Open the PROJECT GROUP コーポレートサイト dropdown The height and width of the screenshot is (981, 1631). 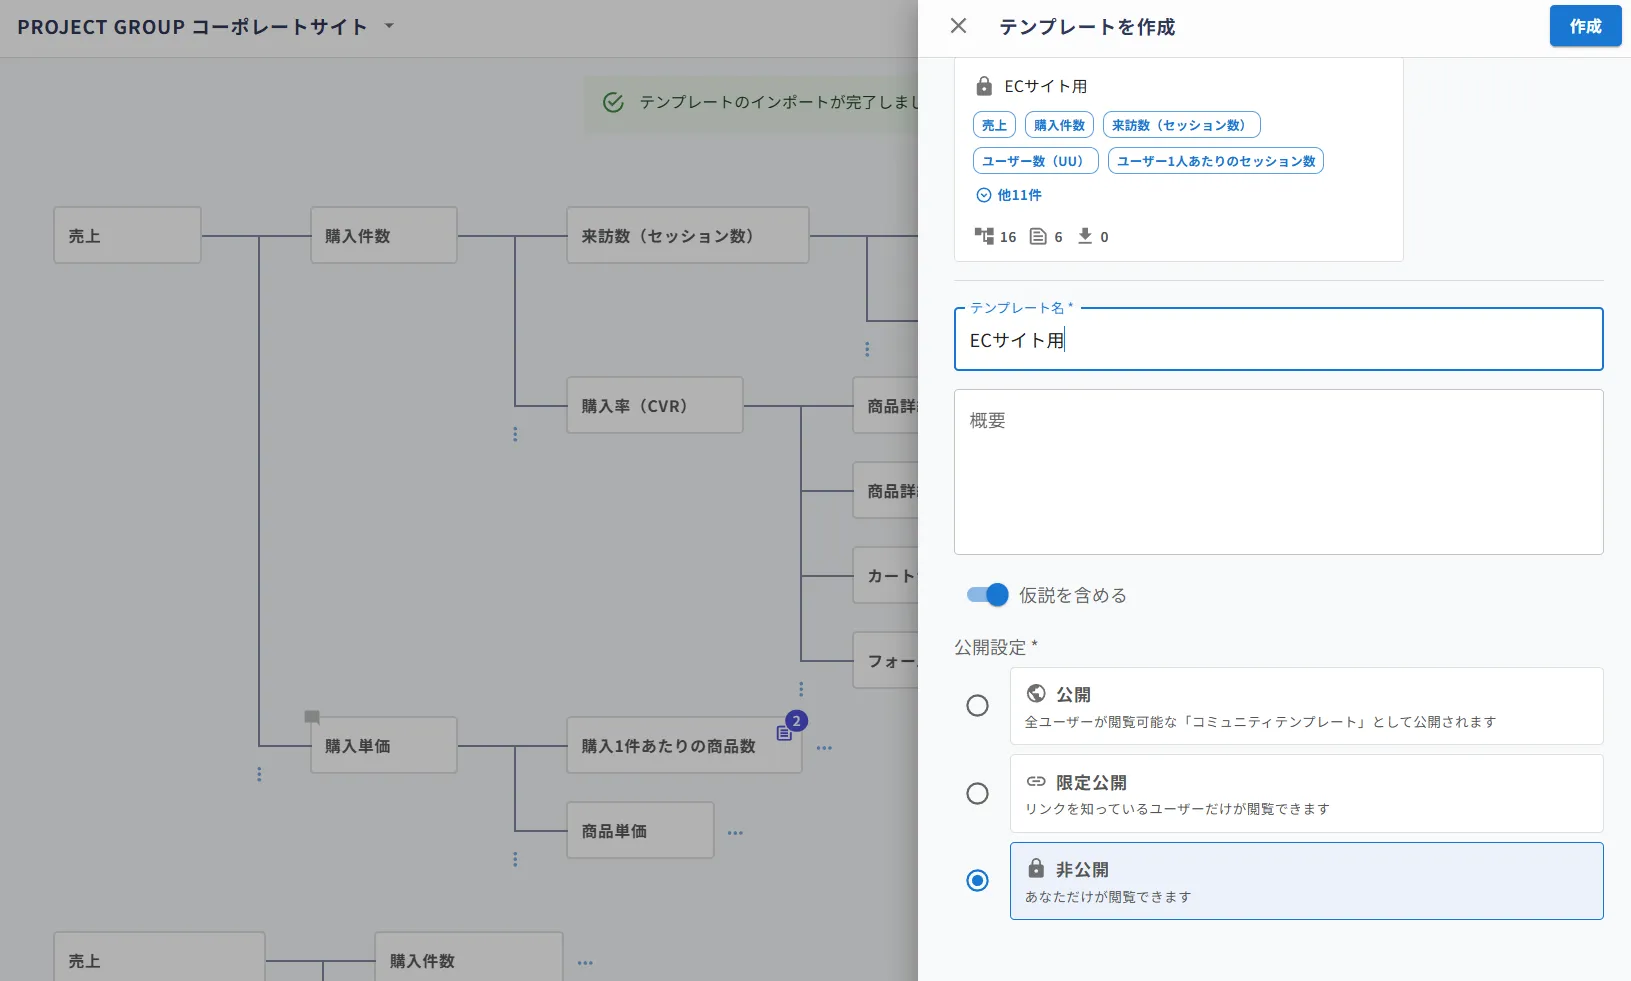389,26
